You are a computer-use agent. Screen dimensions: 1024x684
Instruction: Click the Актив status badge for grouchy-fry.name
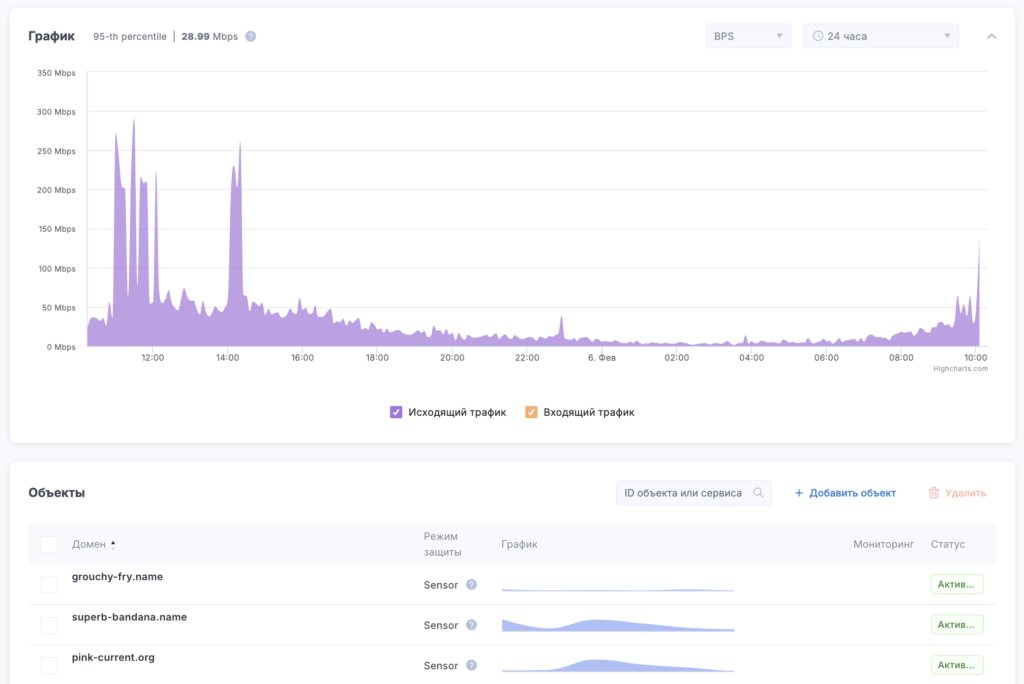coord(956,585)
